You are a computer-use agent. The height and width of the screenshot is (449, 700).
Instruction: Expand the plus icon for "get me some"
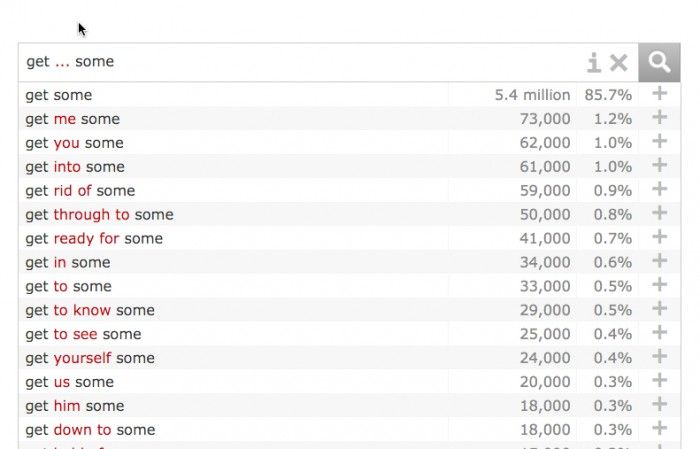(659, 118)
